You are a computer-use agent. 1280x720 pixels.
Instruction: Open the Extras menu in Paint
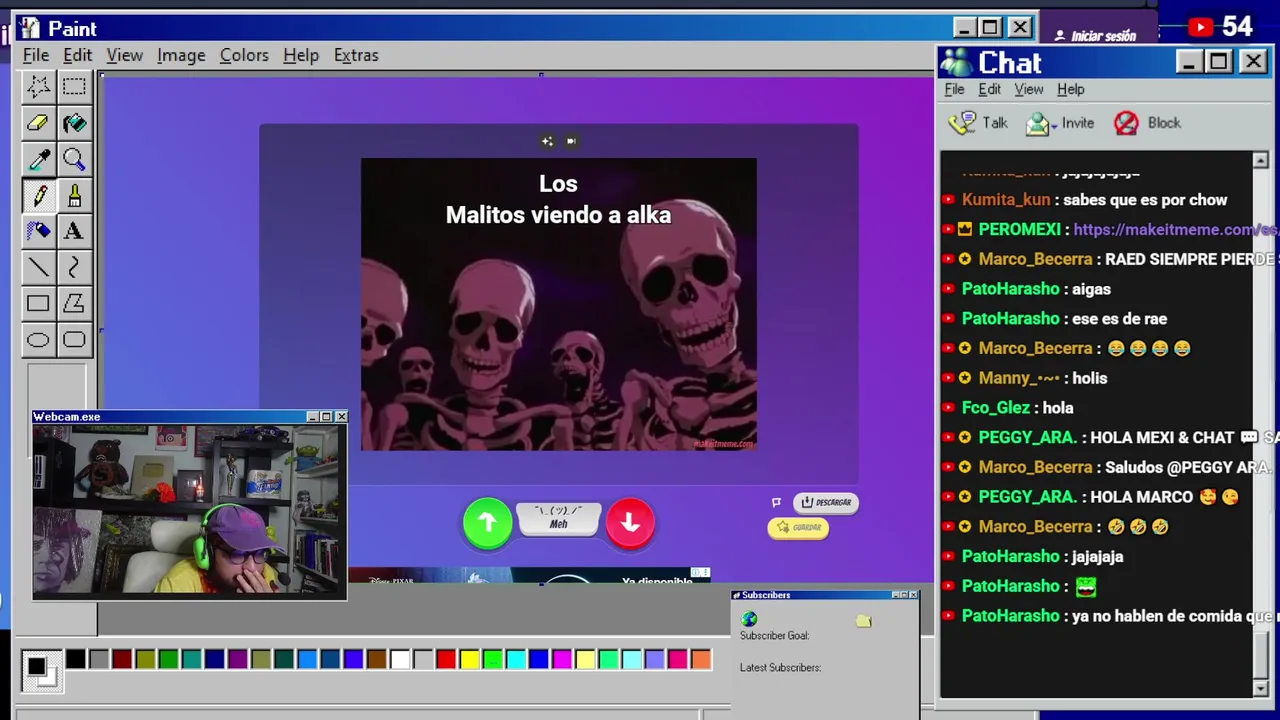tap(356, 55)
